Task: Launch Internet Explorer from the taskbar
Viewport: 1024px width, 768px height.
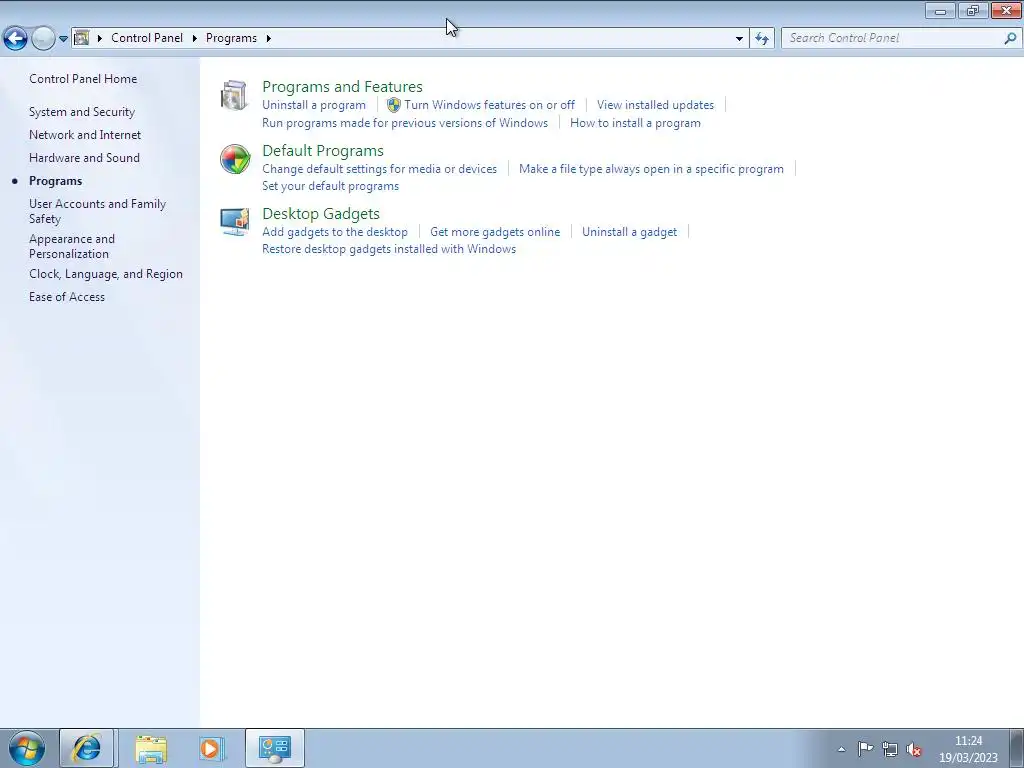Action: (x=86, y=748)
